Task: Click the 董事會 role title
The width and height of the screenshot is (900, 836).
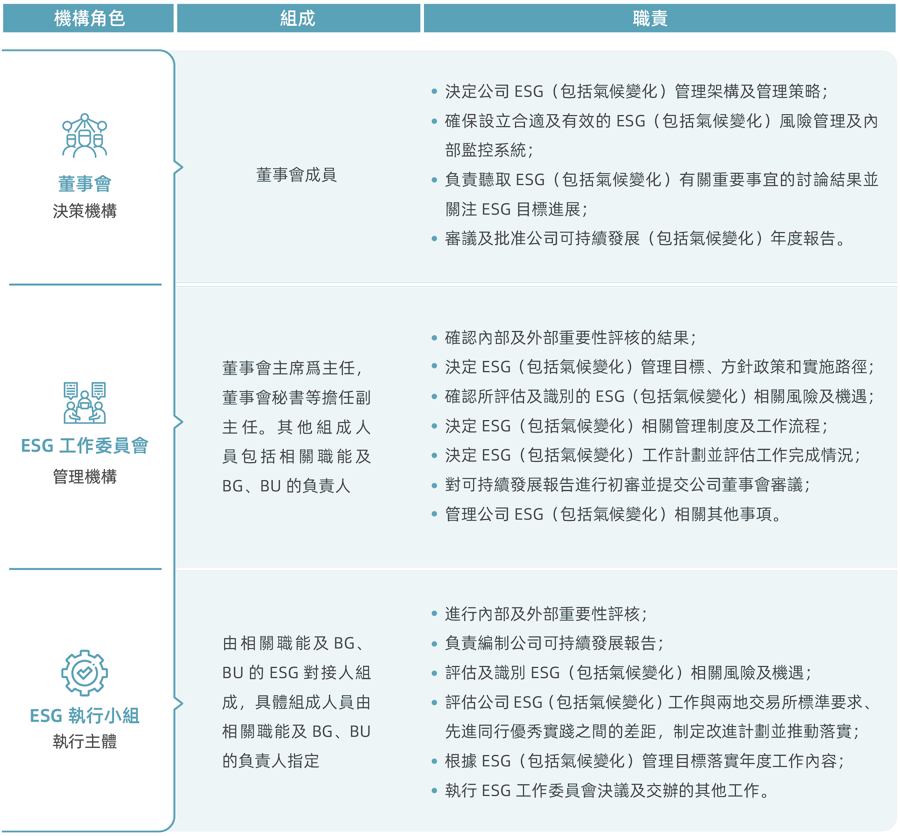Action: coord(85,184)
